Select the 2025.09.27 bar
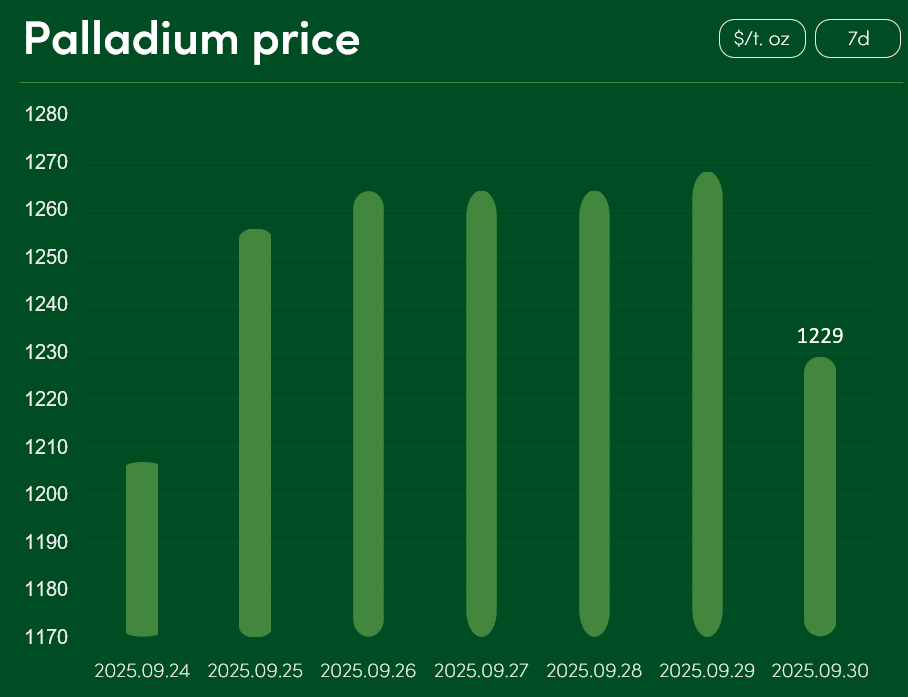The image size is (908, 697). [482, 414]
